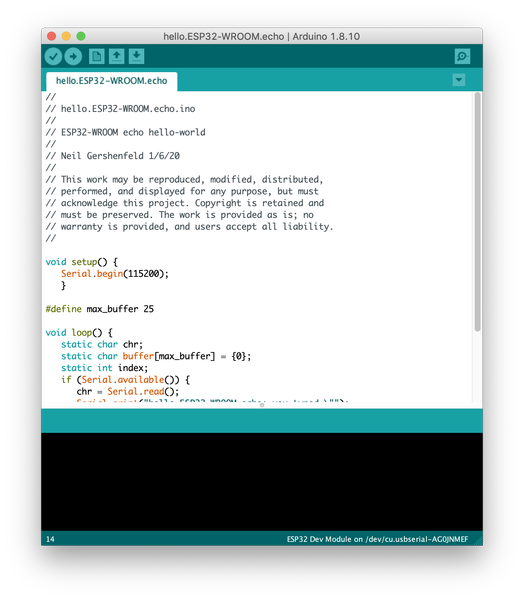Click the 'chr = Serial.read();' line
This screenshot has width=524, height=600.
pyautogui.click(x=127, y=391)
